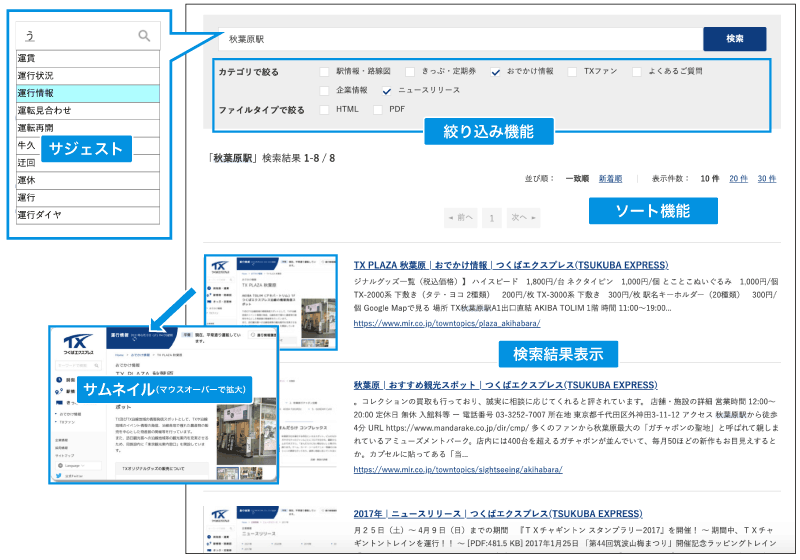Image resolution: width=800 pixels, height=560 pixels.
Task: Select suggestion 運休
Action: (88, 180)
